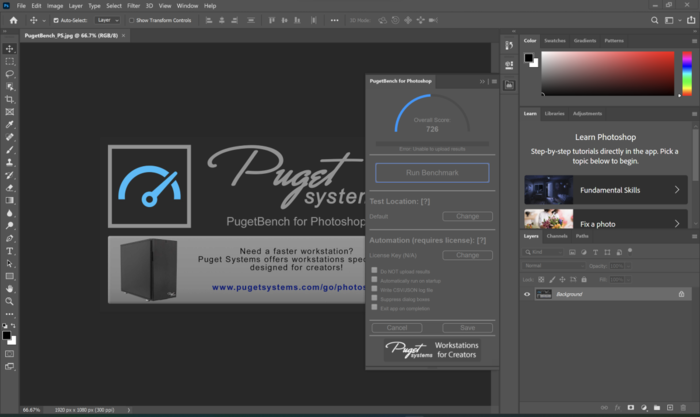Create a new layer icon
This screenshot has width=700, height=417.
click(670, 407)
